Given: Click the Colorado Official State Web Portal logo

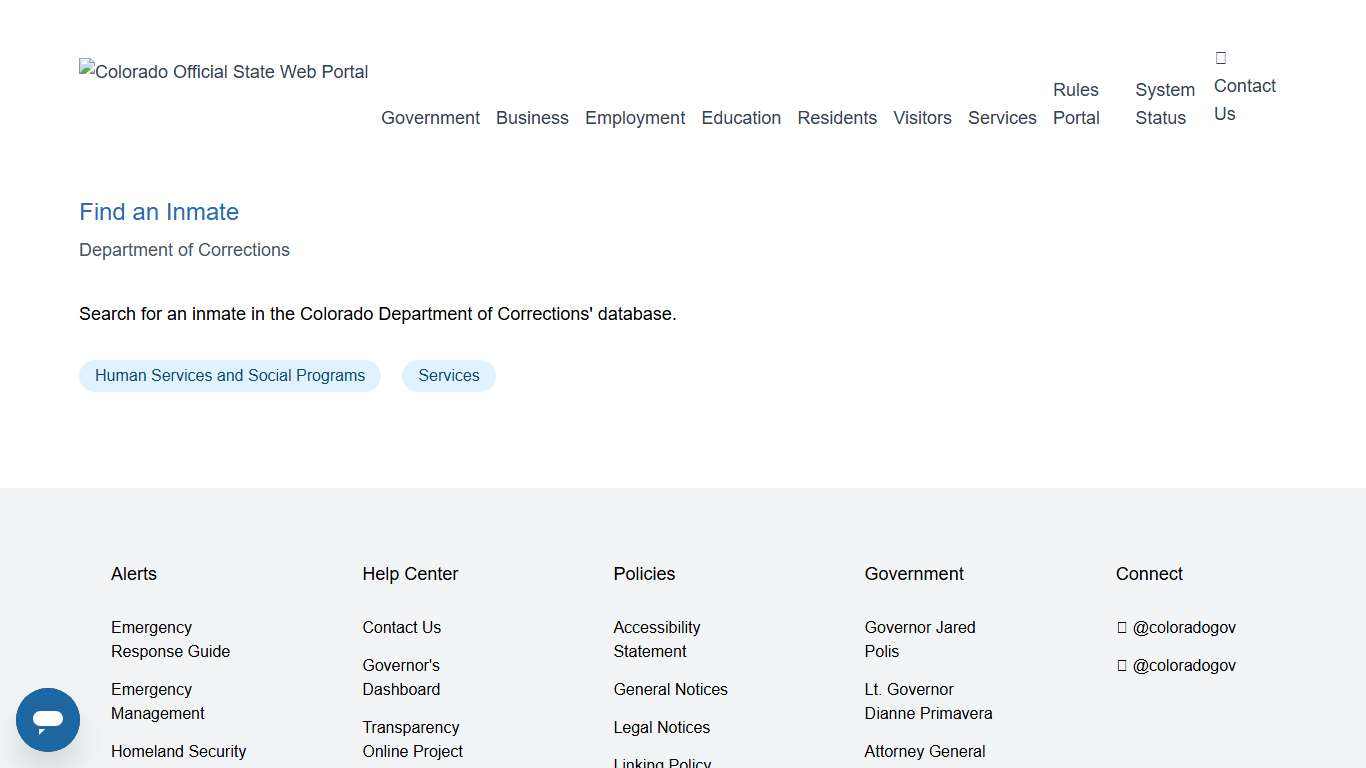Looking at the screenshot, I should click(x=223, y=71).
